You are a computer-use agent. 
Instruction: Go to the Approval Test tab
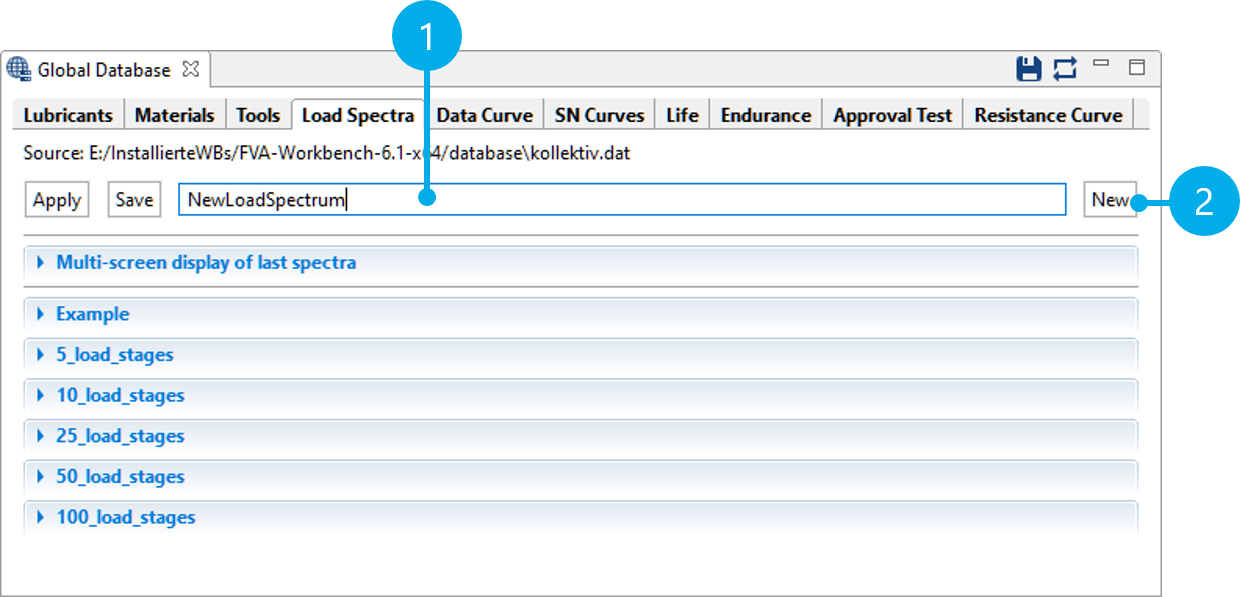tap(892, 115)
